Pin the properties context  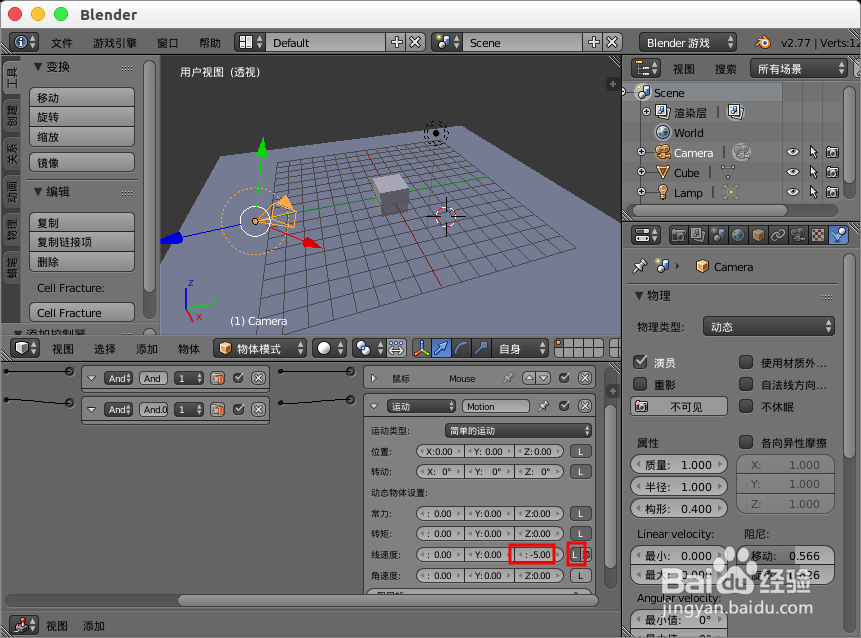[x=639, y=267]
